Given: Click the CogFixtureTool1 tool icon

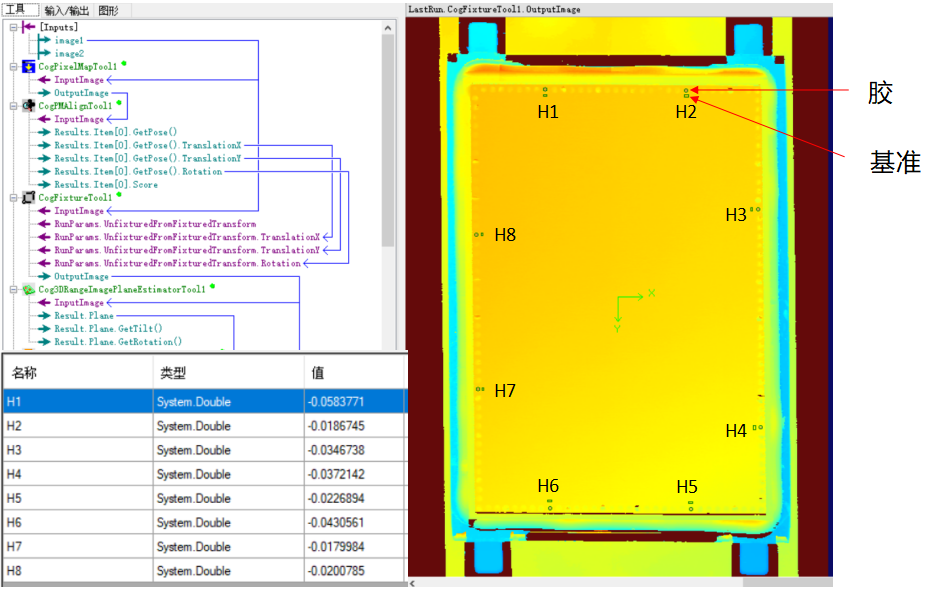Looking at the screenshot, I should [28, 198].
